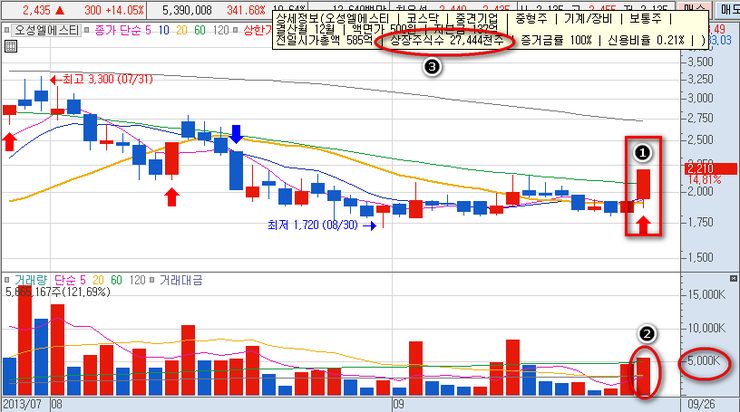This screenshot has height=412, width=740.
Task: Click the 최저 1,720 (08/30) low marker
Action: coord(321,225)
